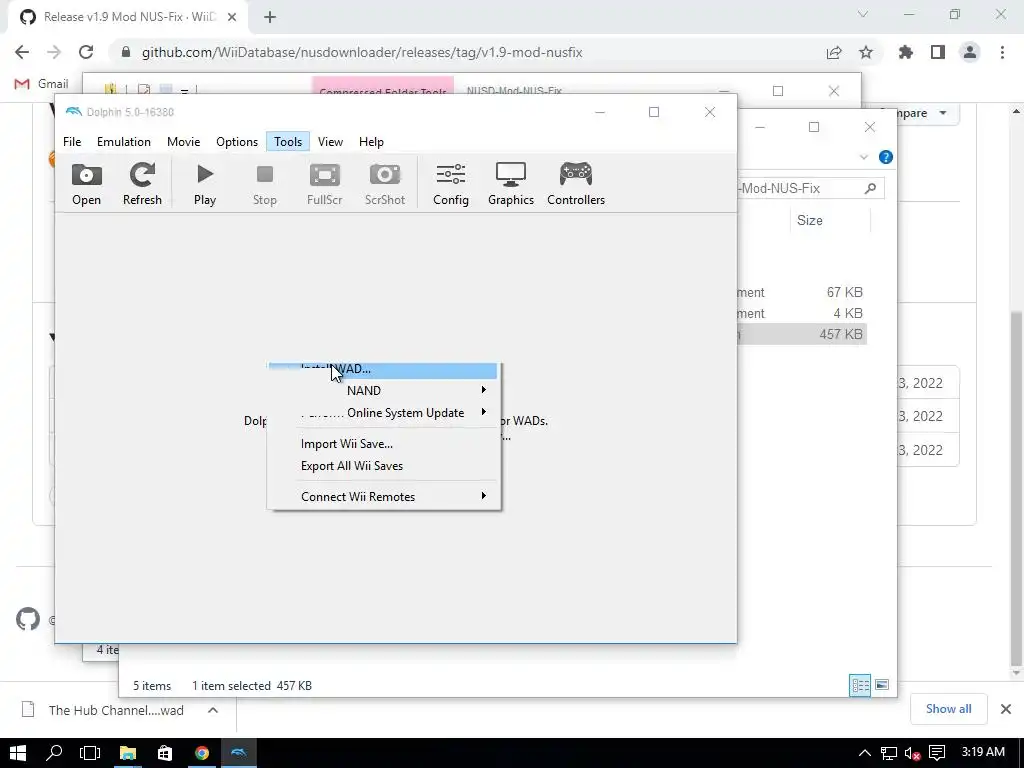This screenshot has height=768, width=1024.
Task: Select the 4 KB file row
Action: tap(802, 313)
